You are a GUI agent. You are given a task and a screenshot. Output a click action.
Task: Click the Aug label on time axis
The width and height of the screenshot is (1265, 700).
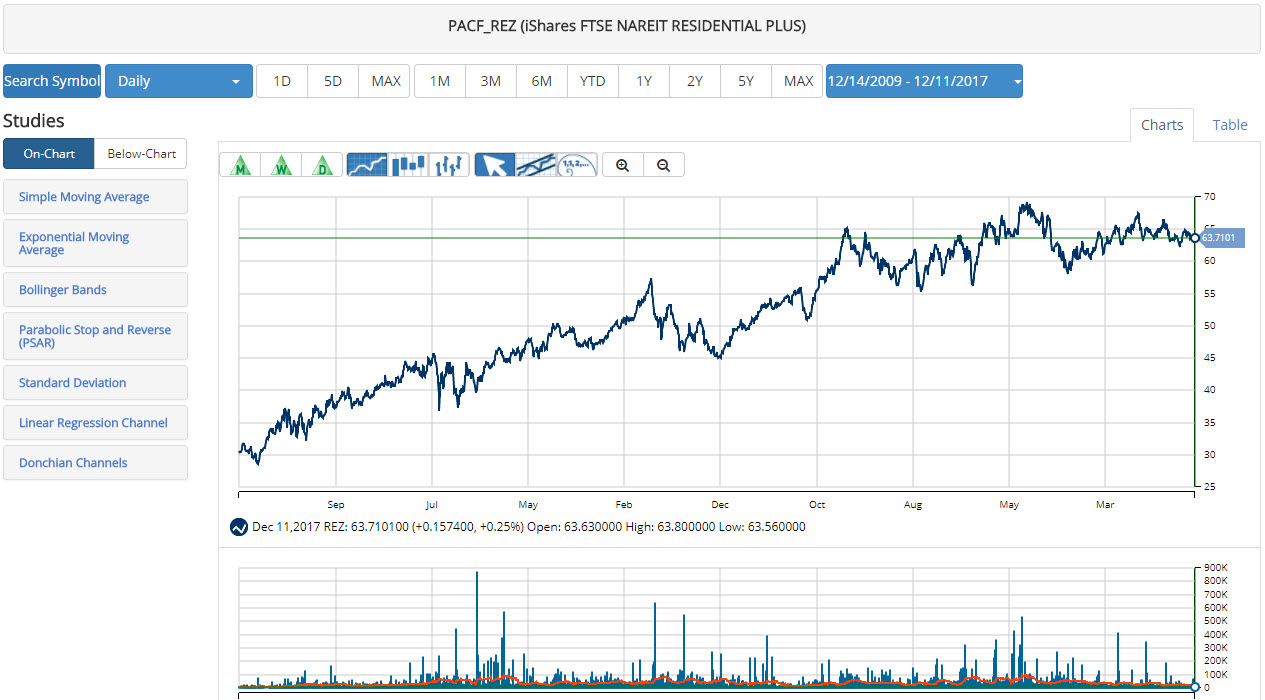coord(912,505)
